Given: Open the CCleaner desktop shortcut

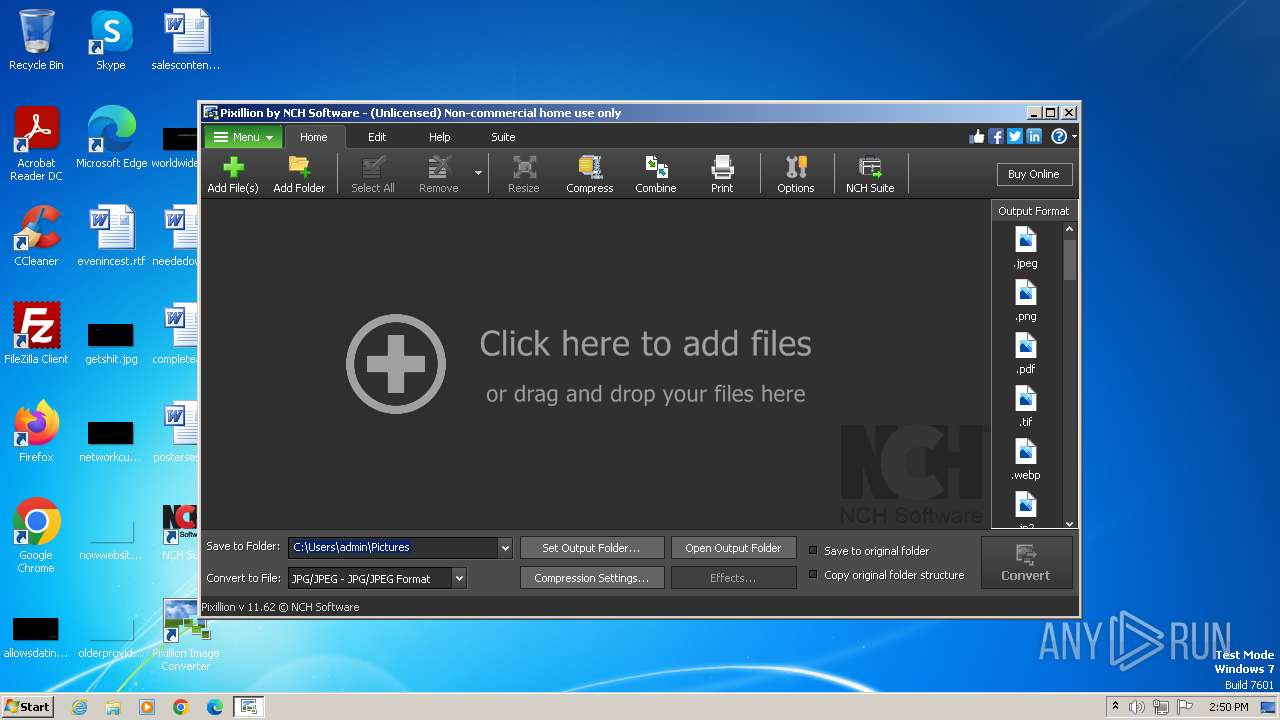Looking at the screenshot, I should point(36,236).
